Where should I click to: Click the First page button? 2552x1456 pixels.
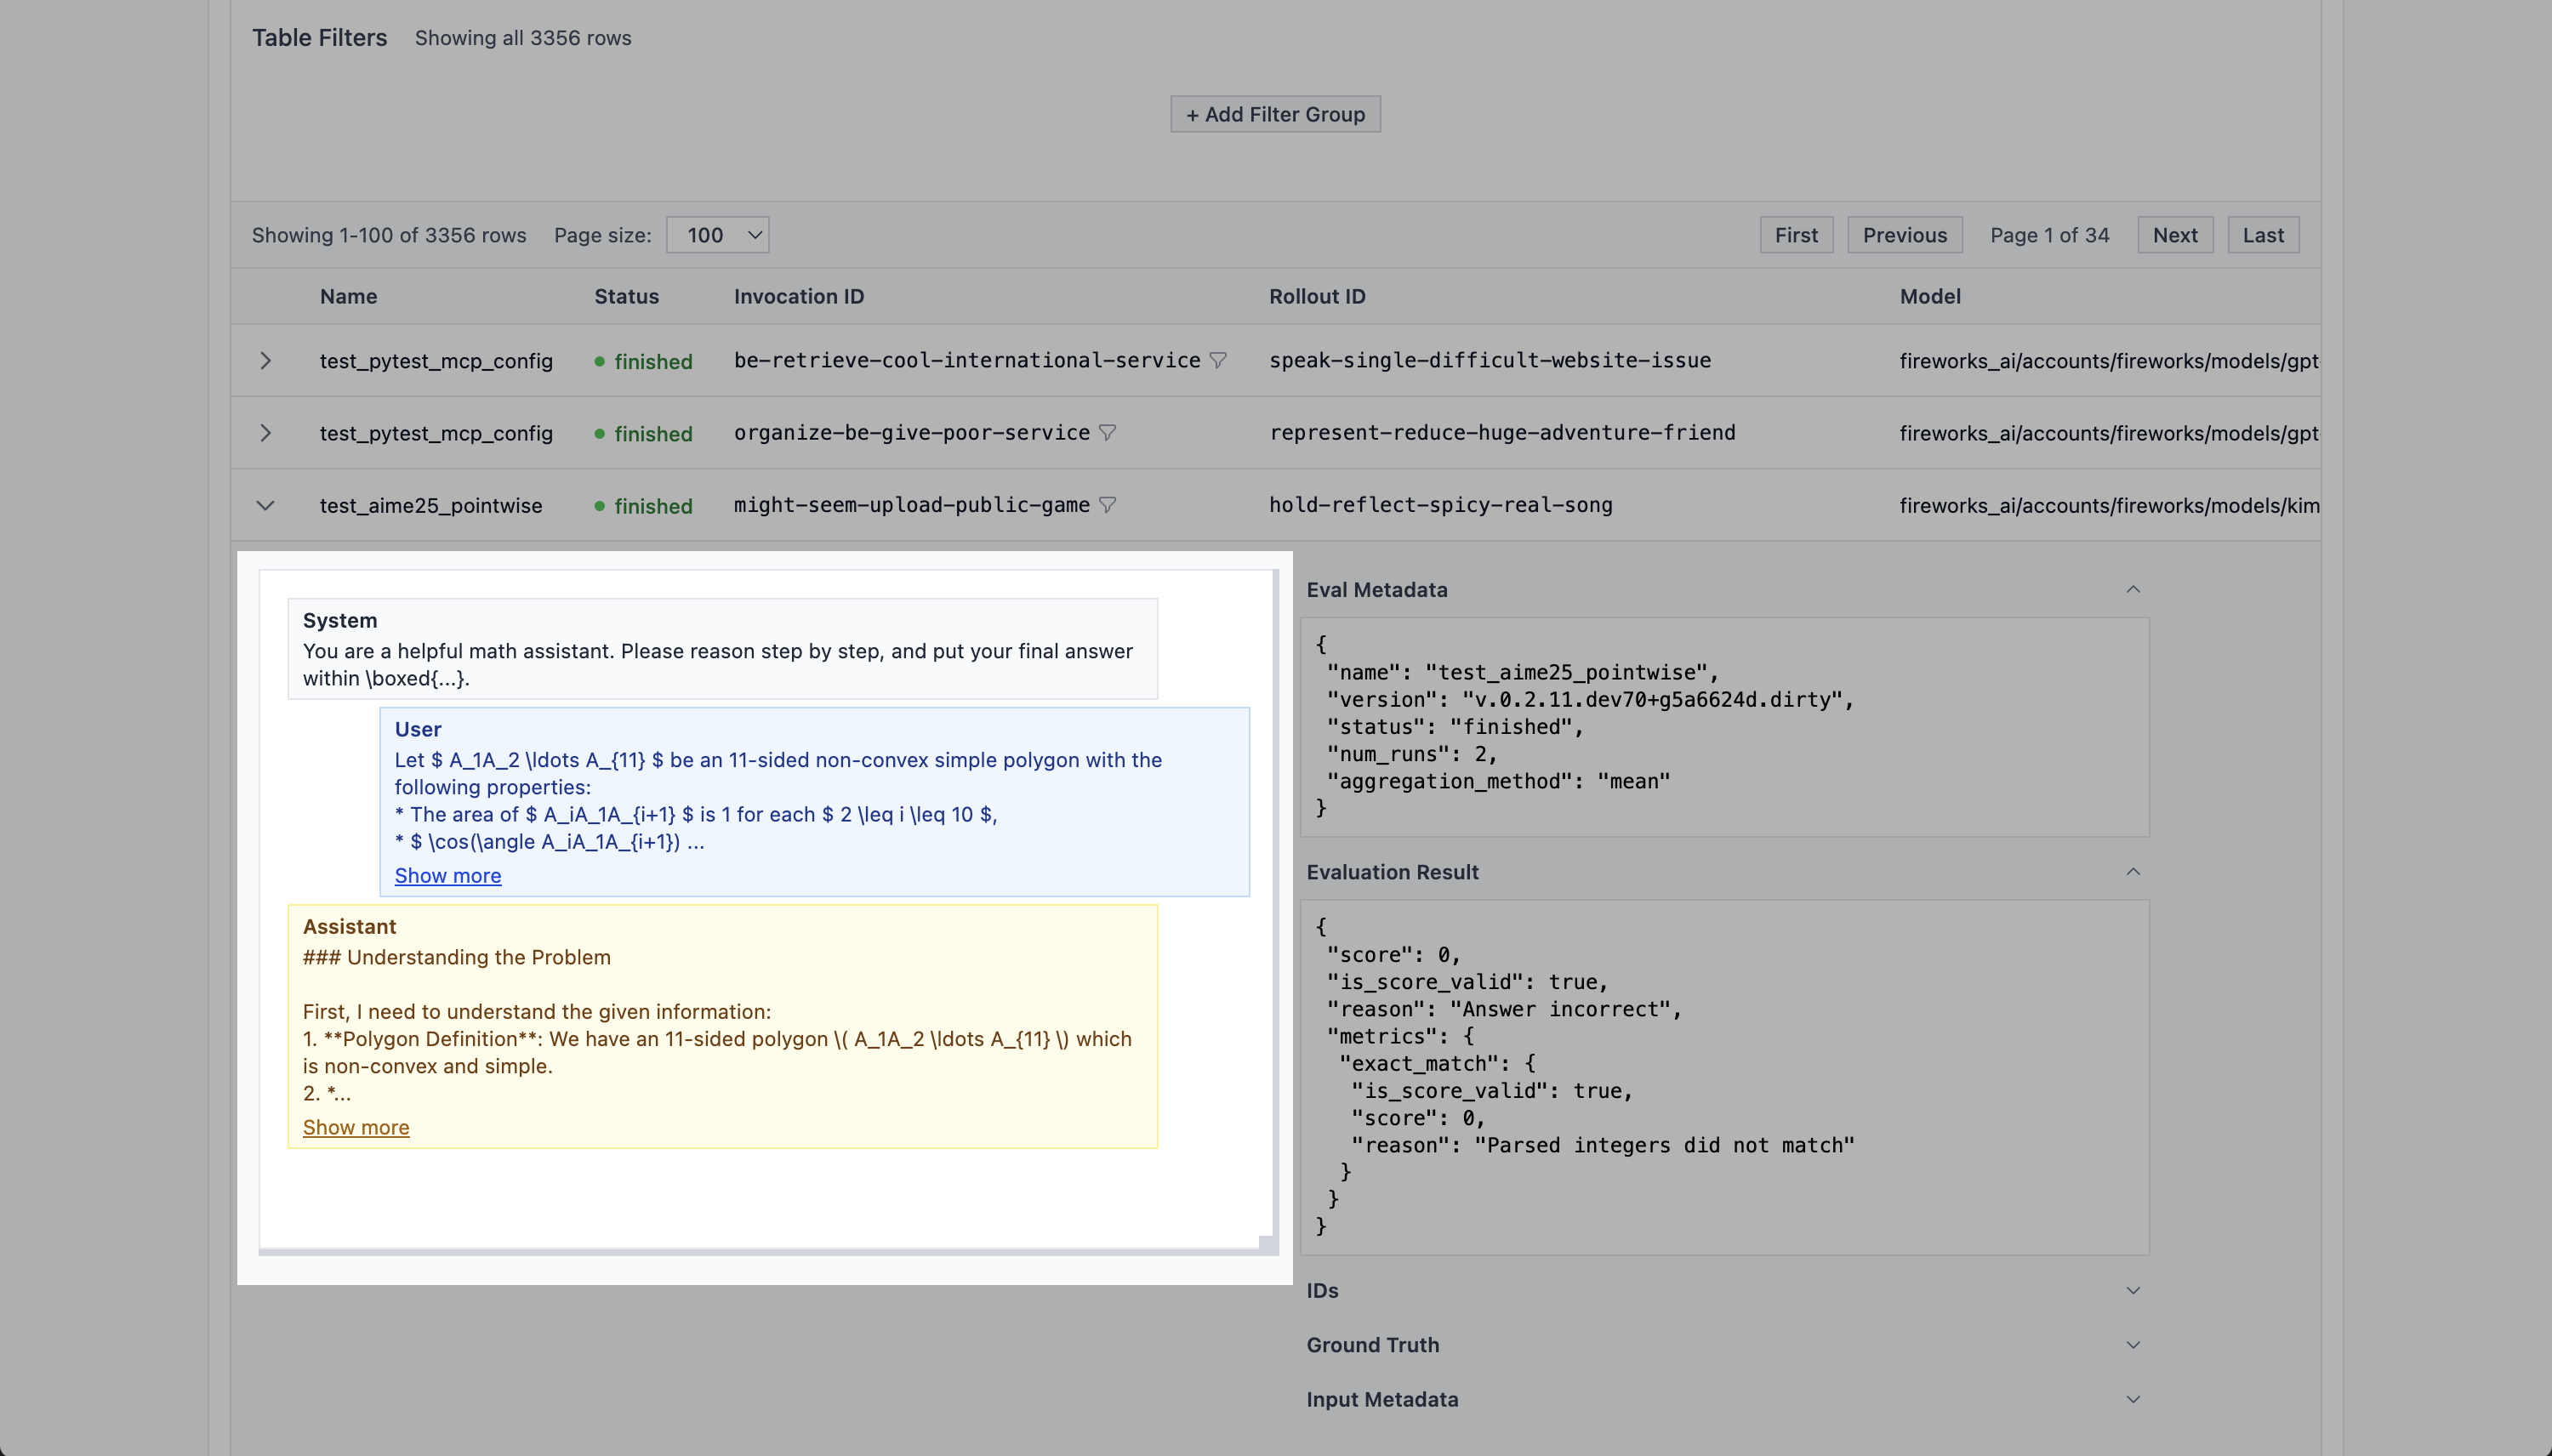pyautogui.click(x=1796, y=235)
